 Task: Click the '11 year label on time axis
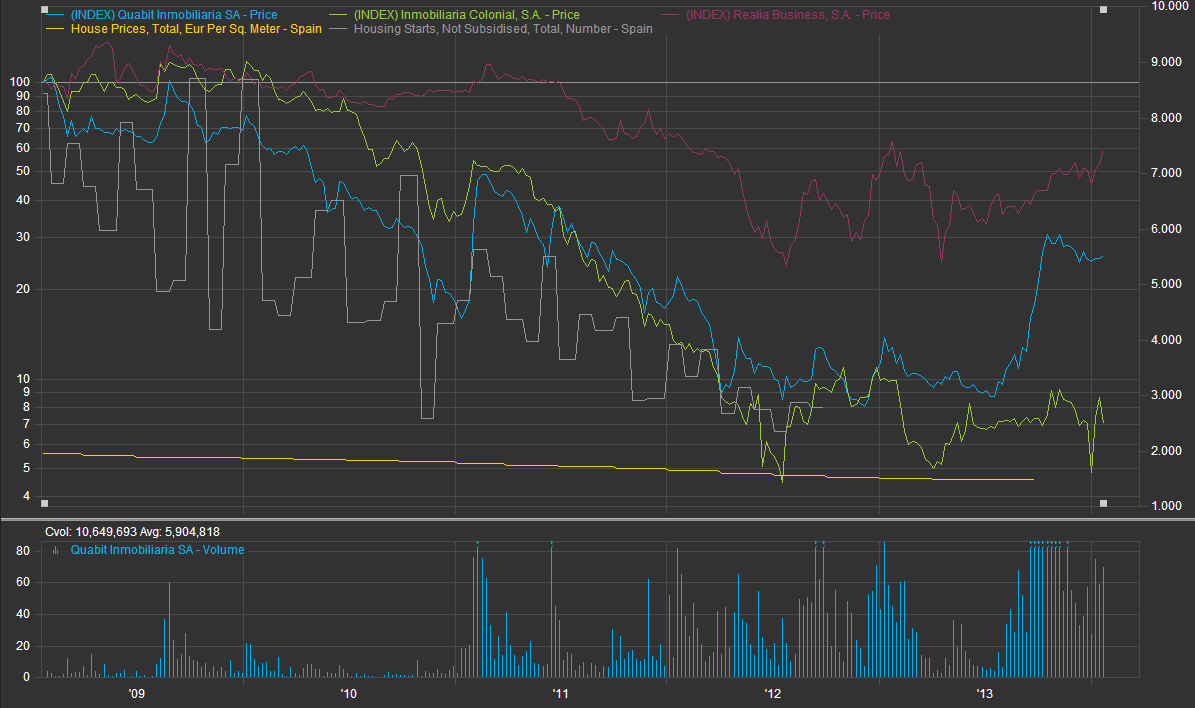tap(560, 693)
